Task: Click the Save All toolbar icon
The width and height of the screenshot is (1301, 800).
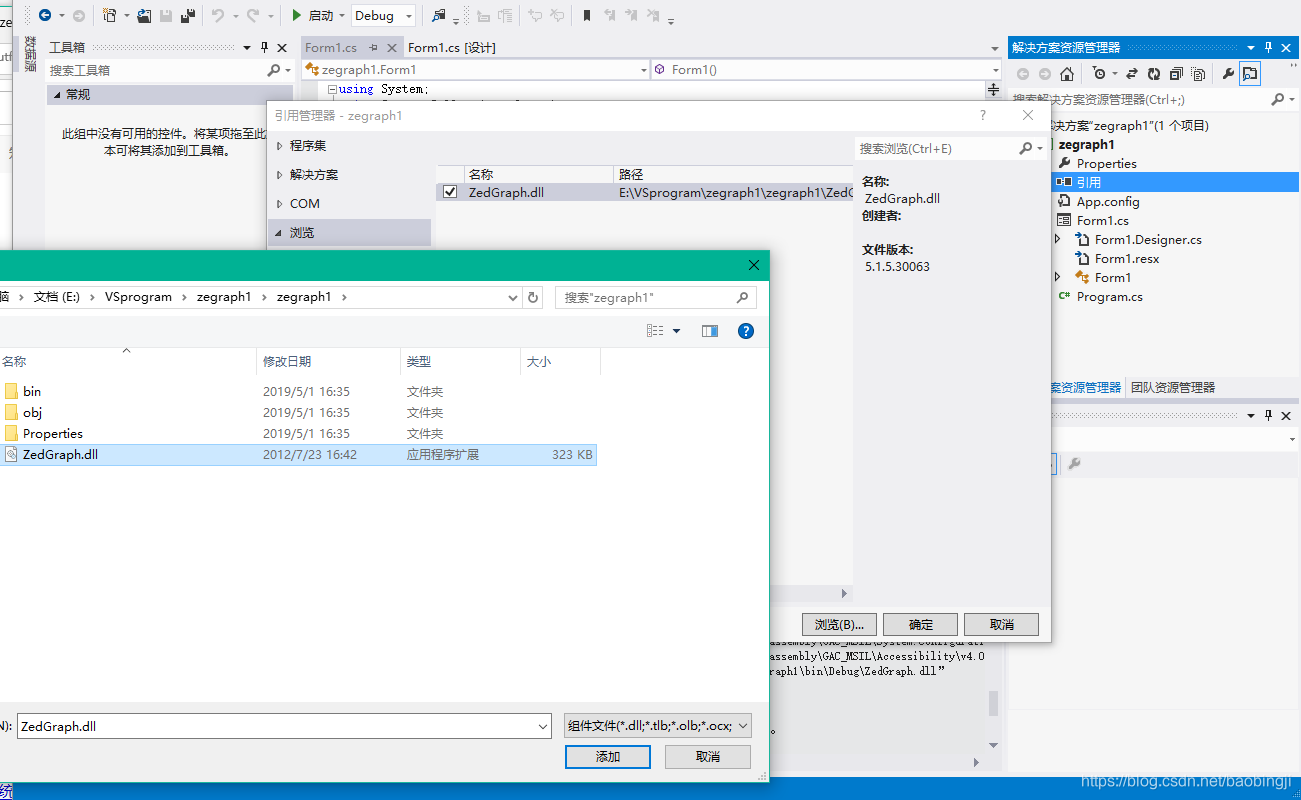Action: [x=186, y=15]
